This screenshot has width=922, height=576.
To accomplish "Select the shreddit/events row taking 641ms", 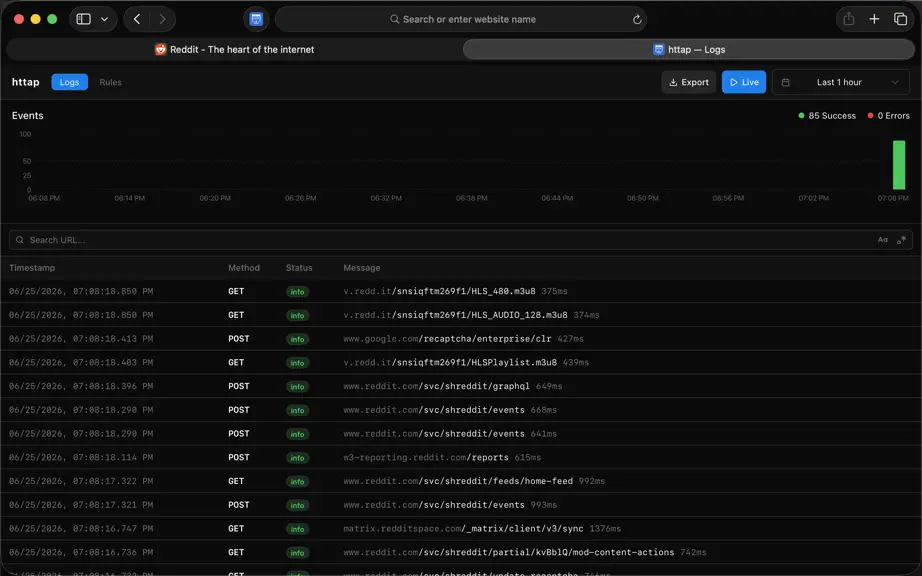I will coord(461,434).
